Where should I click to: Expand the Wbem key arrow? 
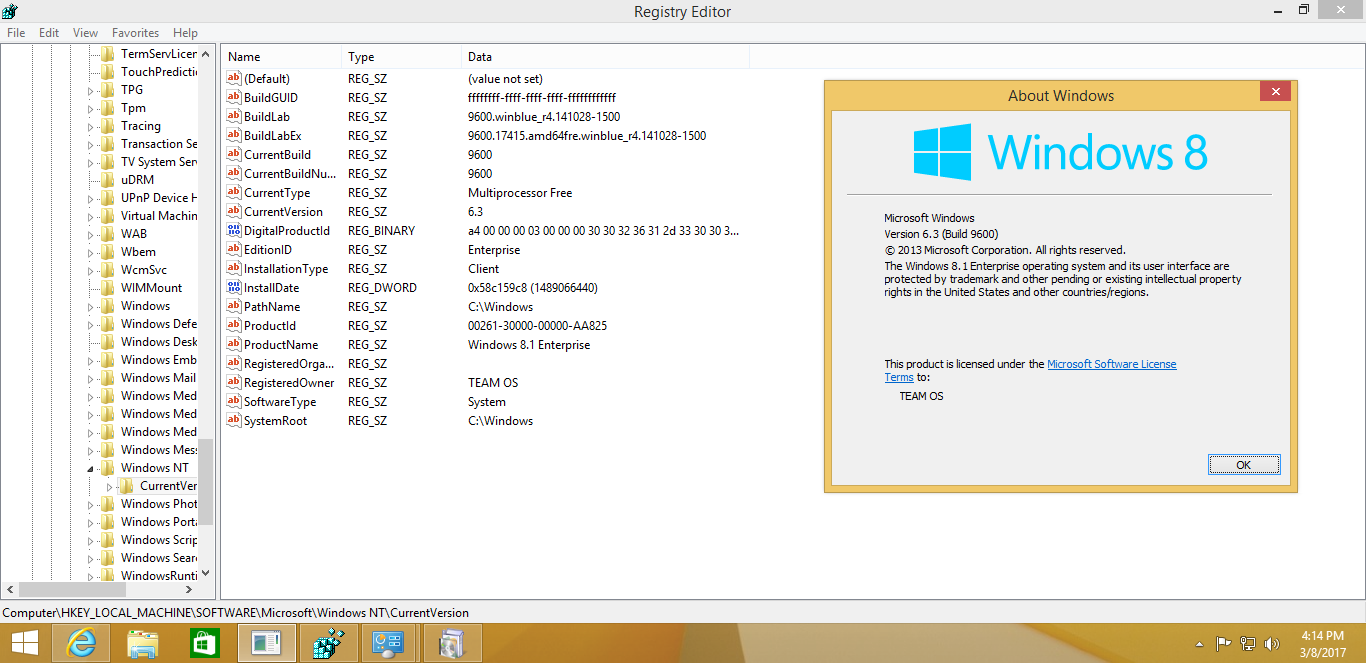[x=90, y=252]
